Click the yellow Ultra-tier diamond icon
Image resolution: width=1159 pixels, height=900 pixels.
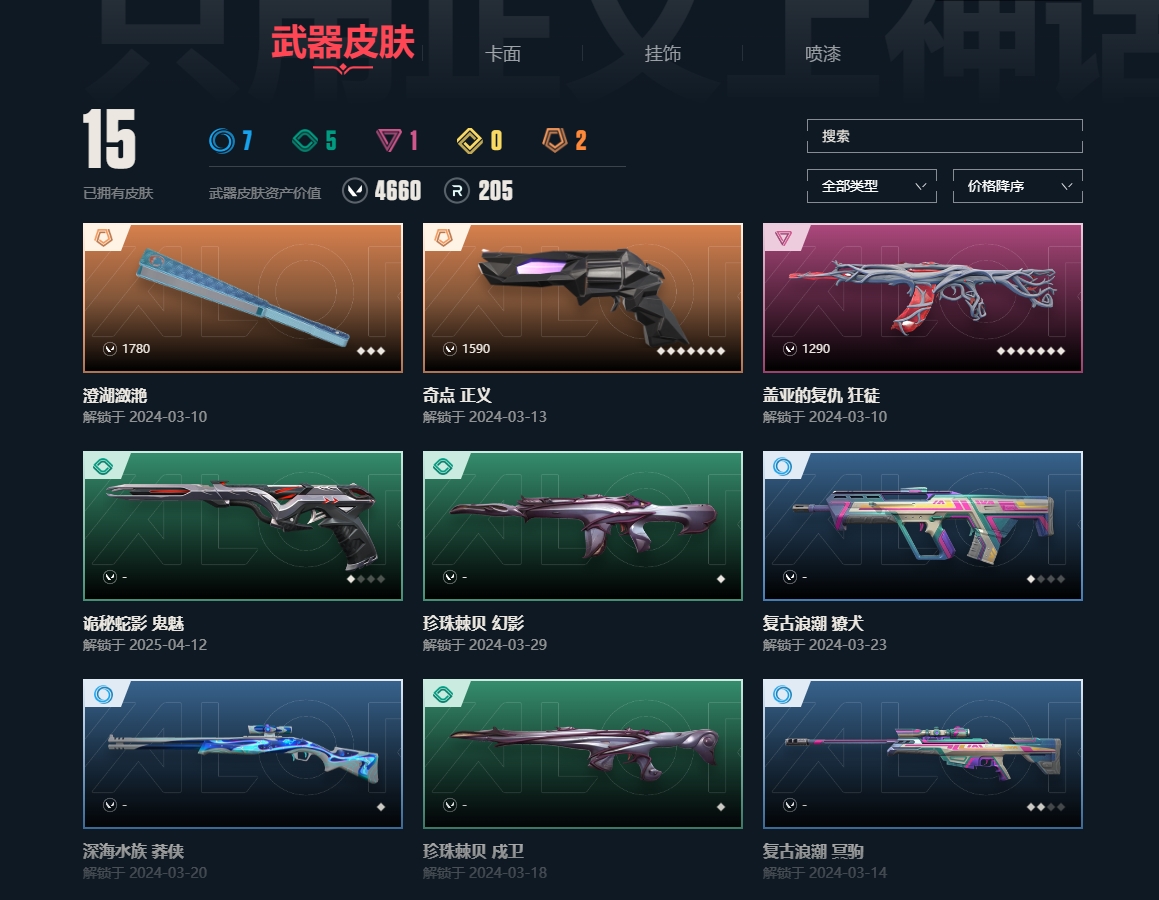point(470,140)
